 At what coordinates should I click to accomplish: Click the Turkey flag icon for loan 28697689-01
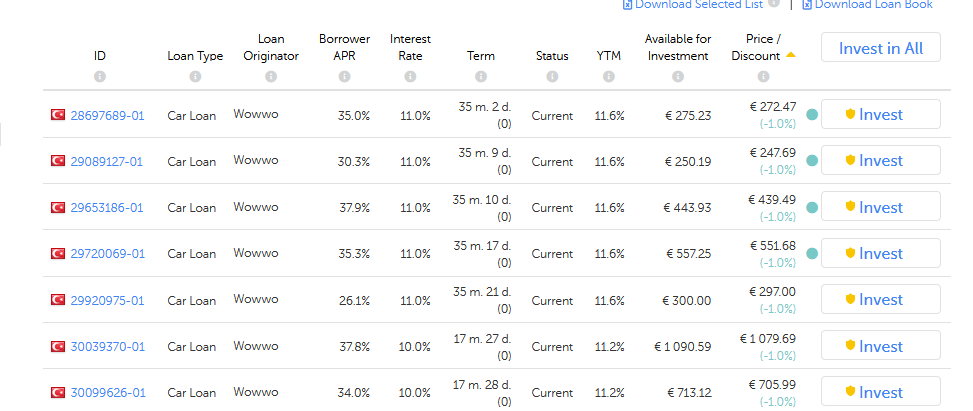click(x=58, y=115)
